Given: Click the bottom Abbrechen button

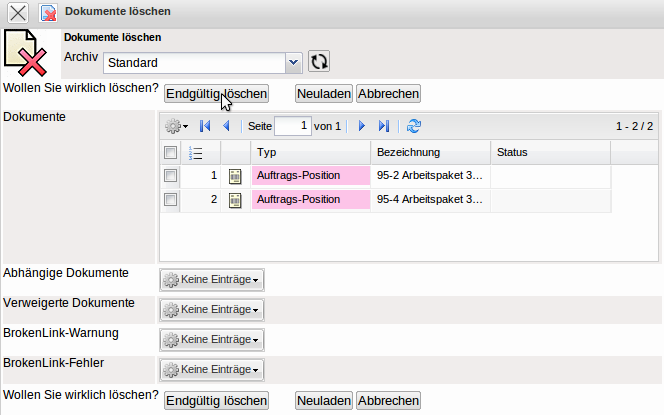Looking at the screenshot, I should [388, 401].
